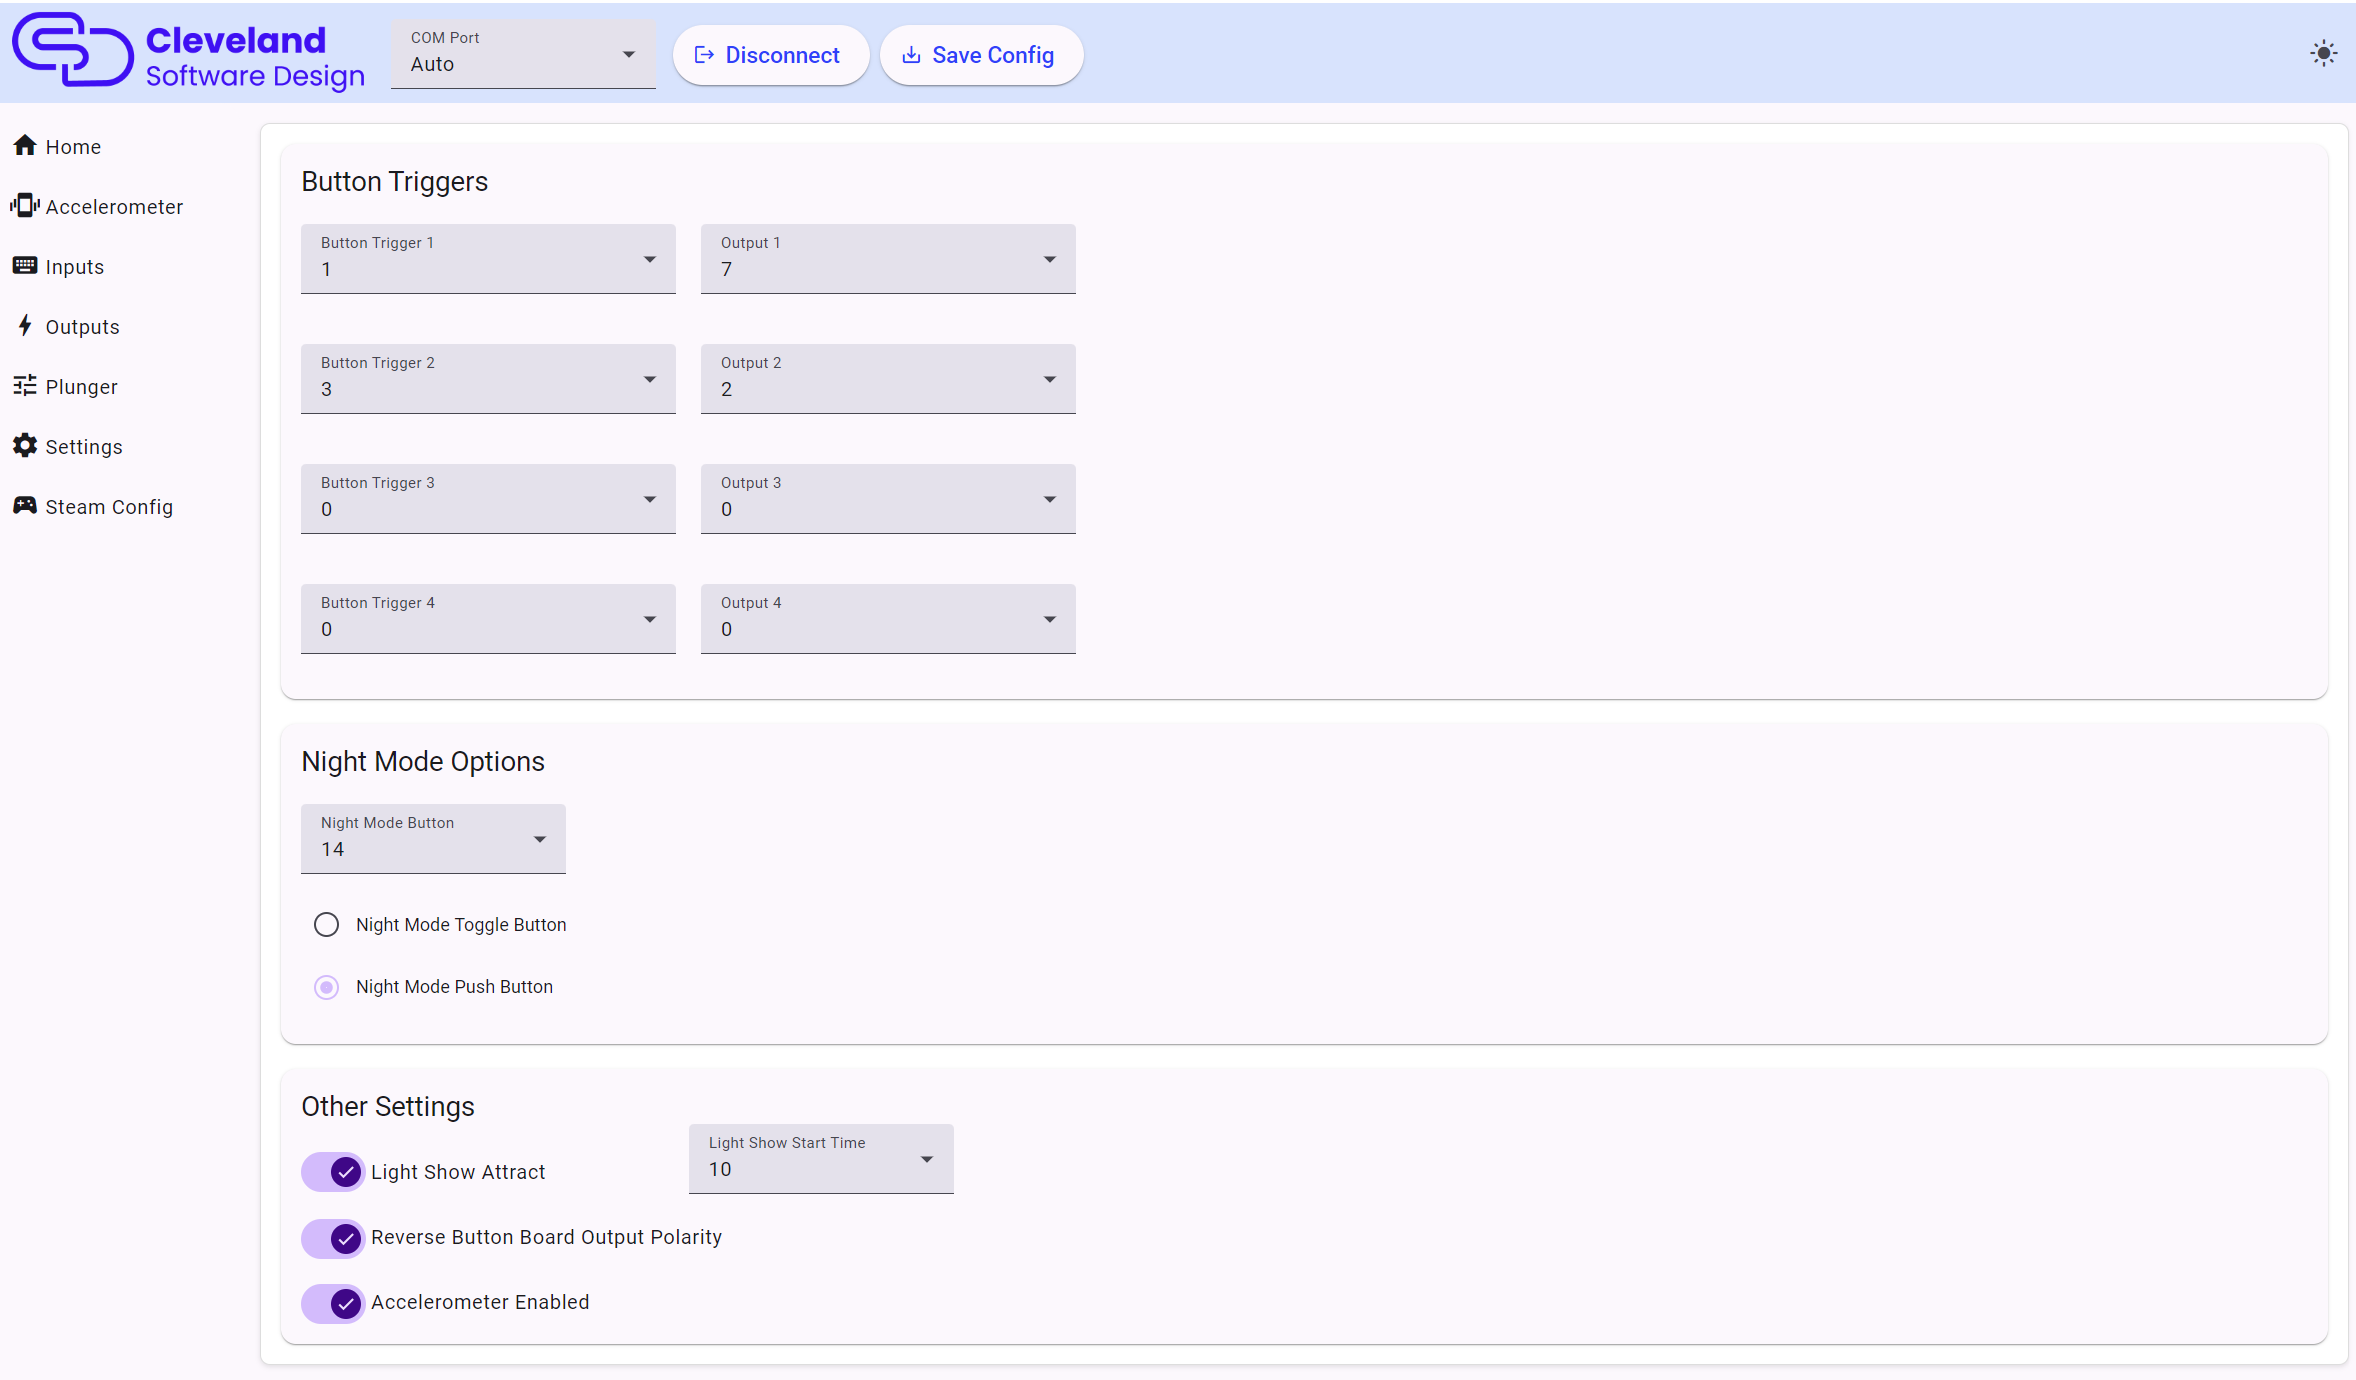Expand the Output 2 dropdown
Viewport: 2356px width, 1380px height.
point(888,379)
